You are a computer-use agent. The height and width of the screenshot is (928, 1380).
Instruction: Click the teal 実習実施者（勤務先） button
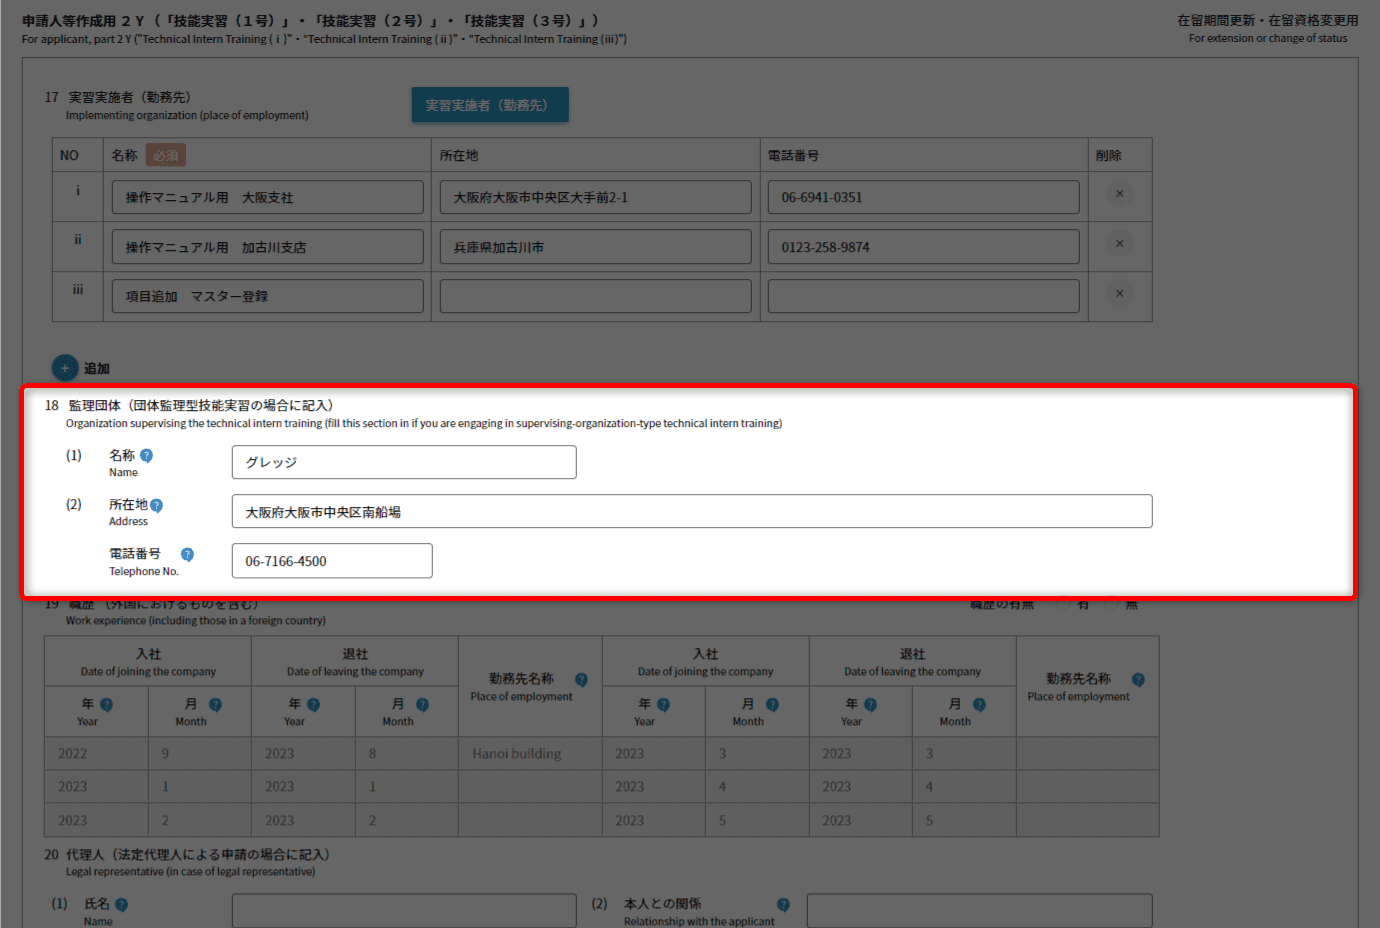(x=489, y=105)
